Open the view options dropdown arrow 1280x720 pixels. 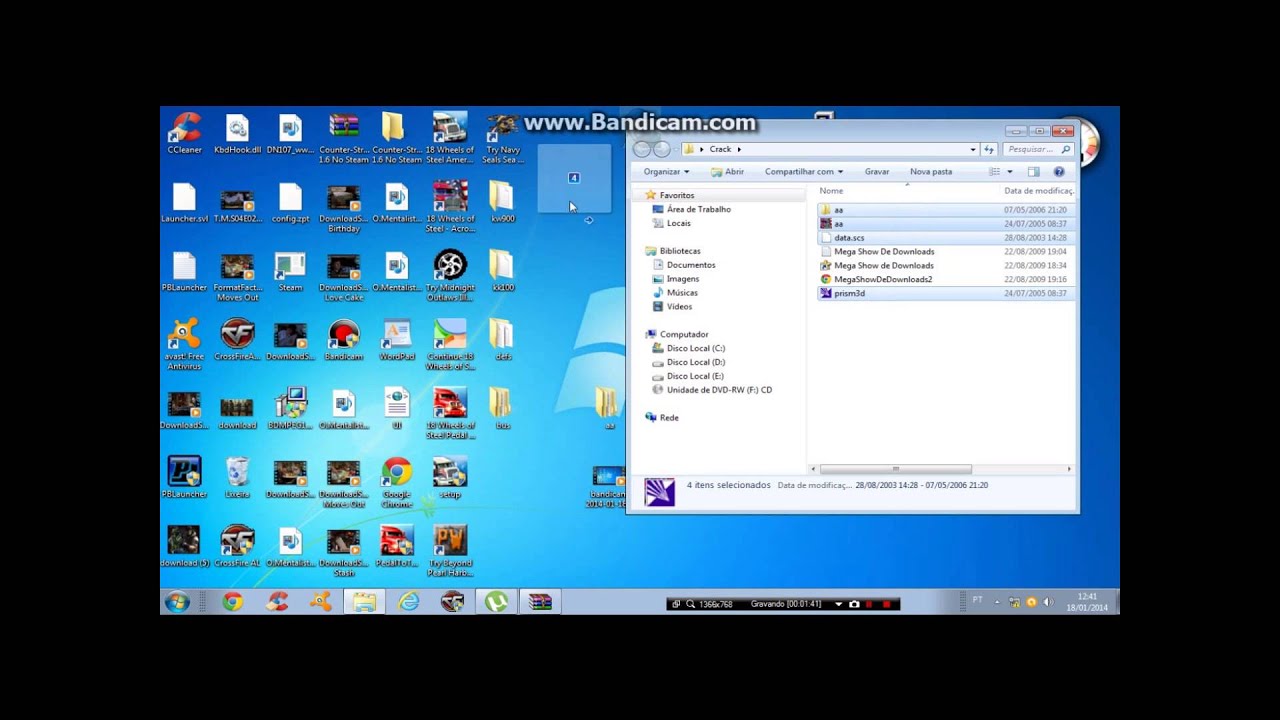[1010, 172]
